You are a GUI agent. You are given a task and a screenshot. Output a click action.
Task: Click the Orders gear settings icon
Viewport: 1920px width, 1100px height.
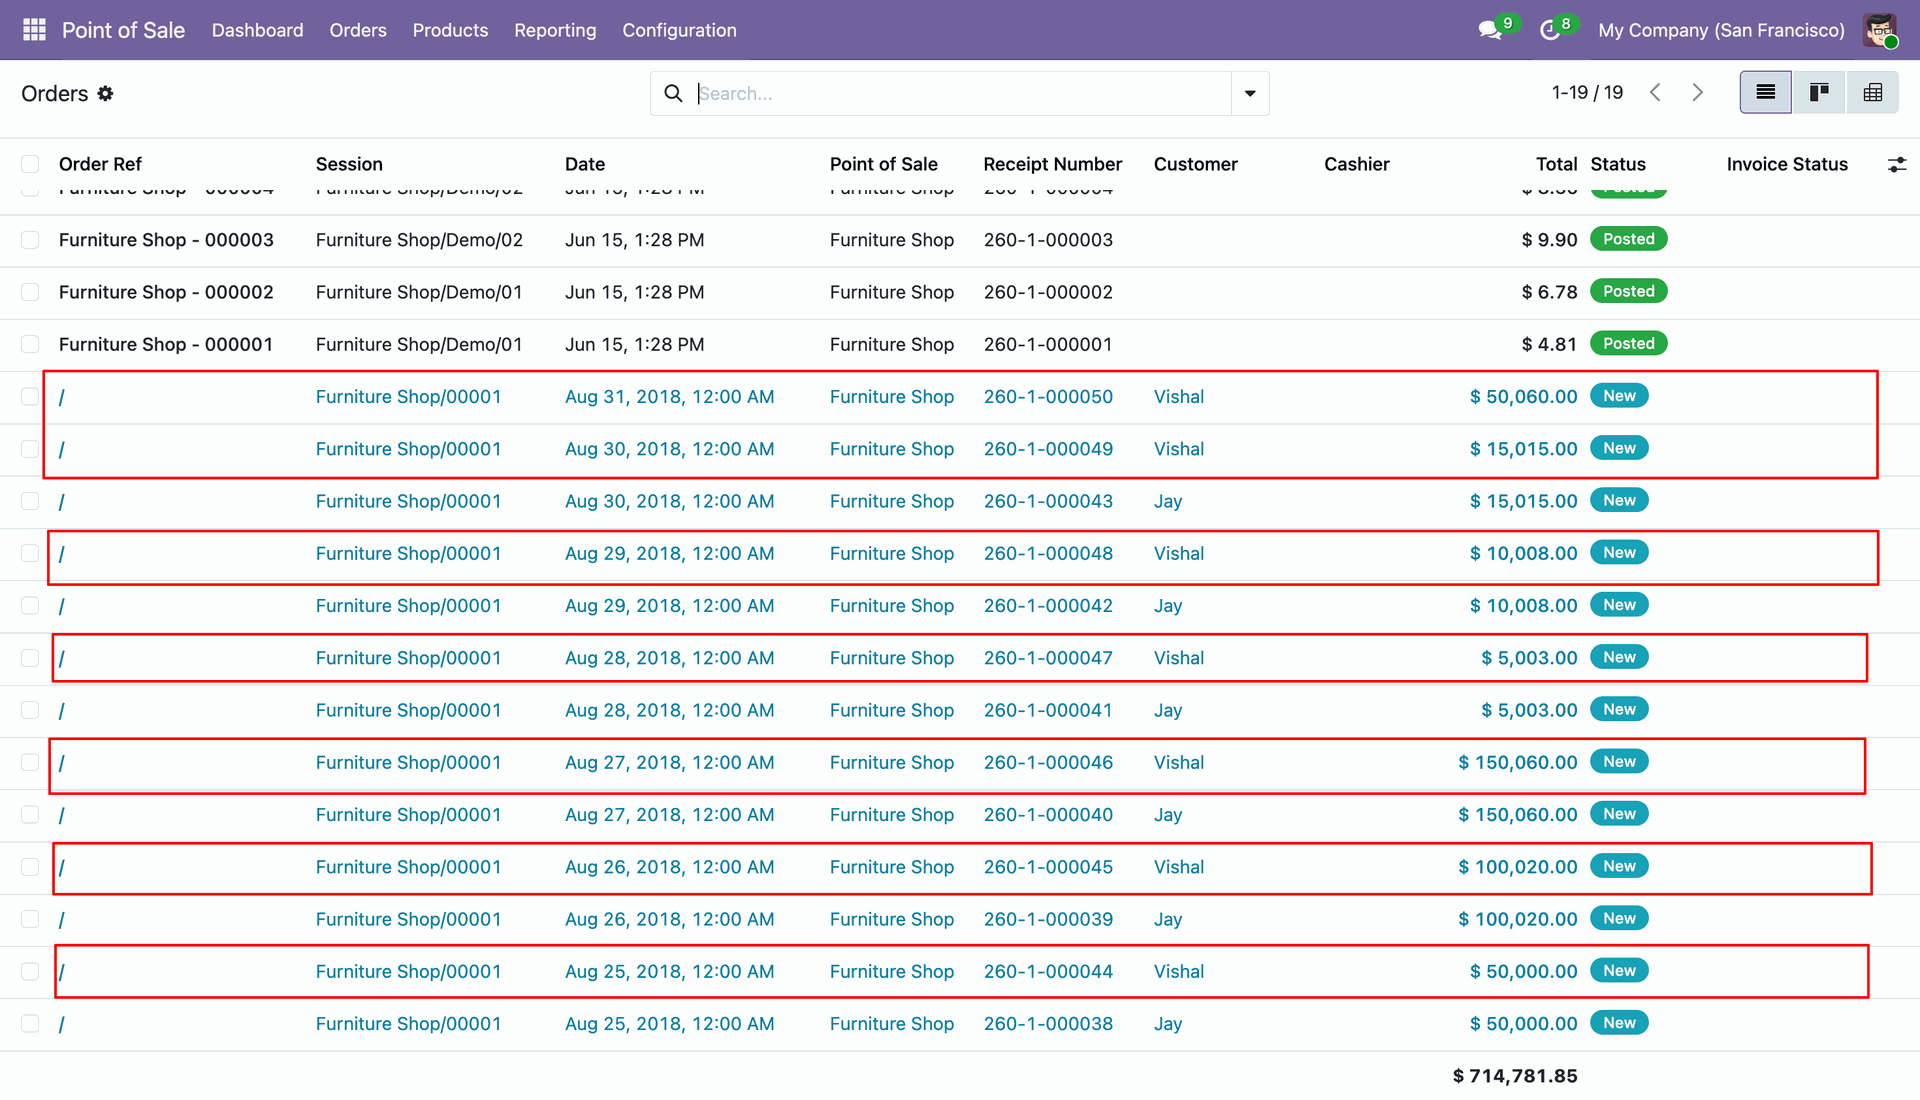point(105,93)
